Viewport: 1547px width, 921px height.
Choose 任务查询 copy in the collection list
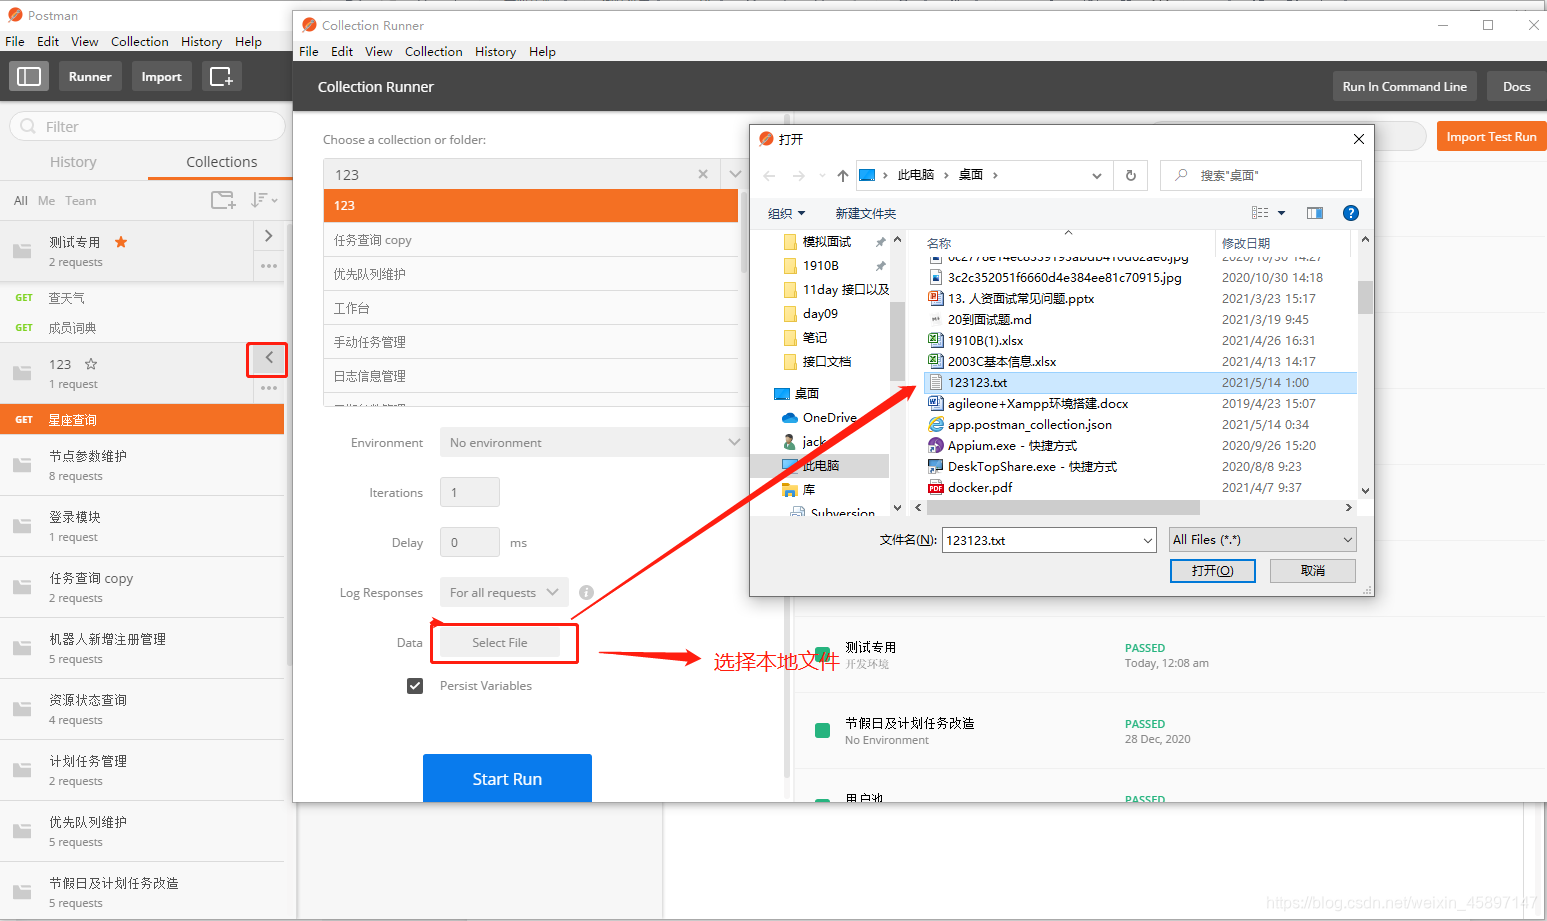point(531,240)
